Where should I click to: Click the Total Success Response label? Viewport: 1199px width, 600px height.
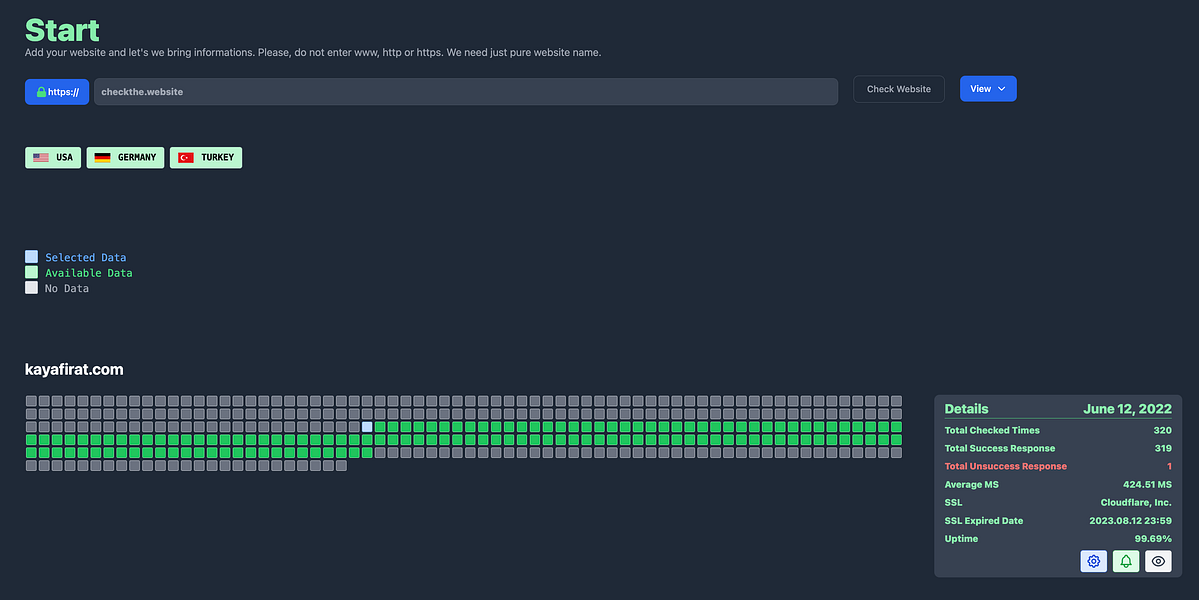click(1000, 448)
